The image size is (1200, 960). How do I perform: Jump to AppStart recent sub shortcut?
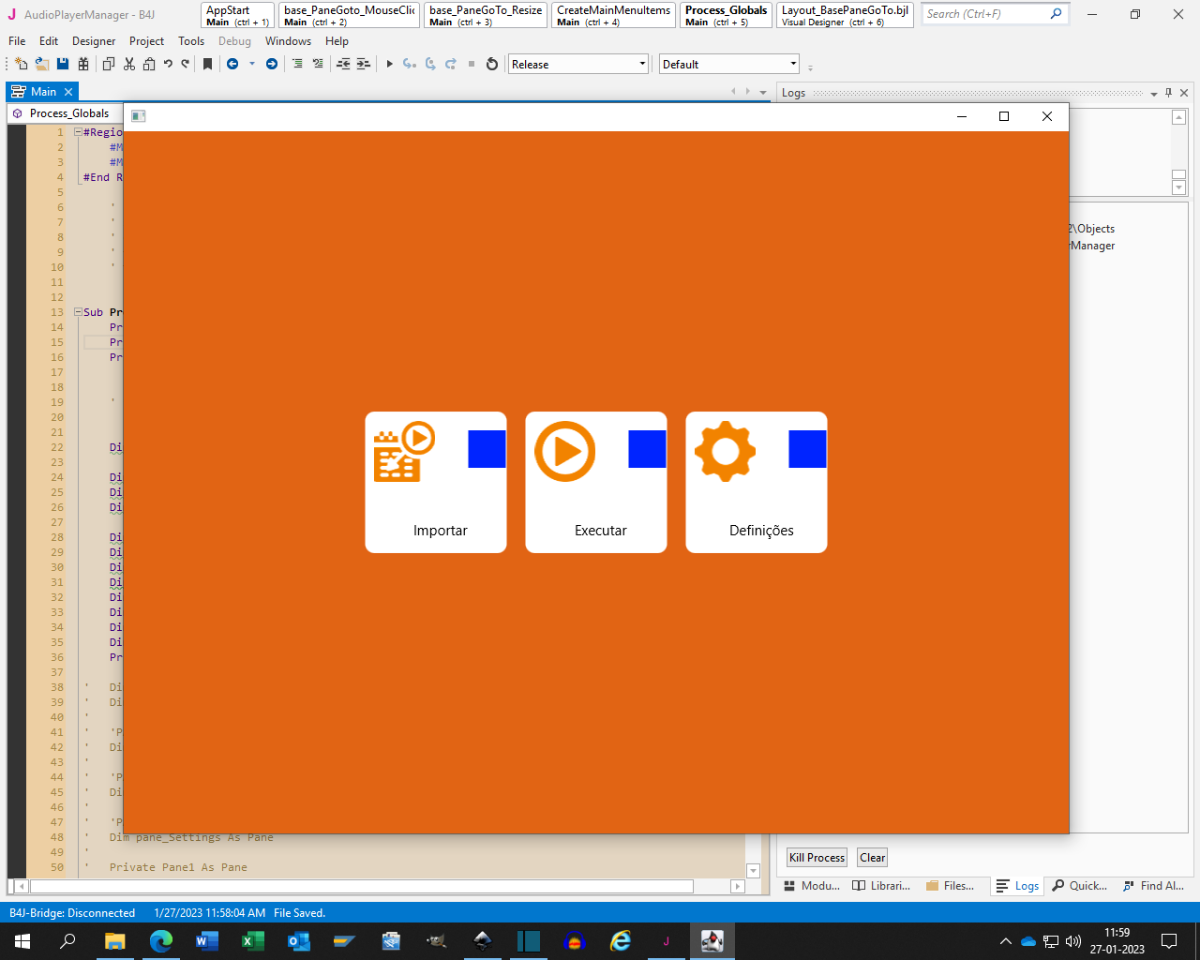point(237,15)
